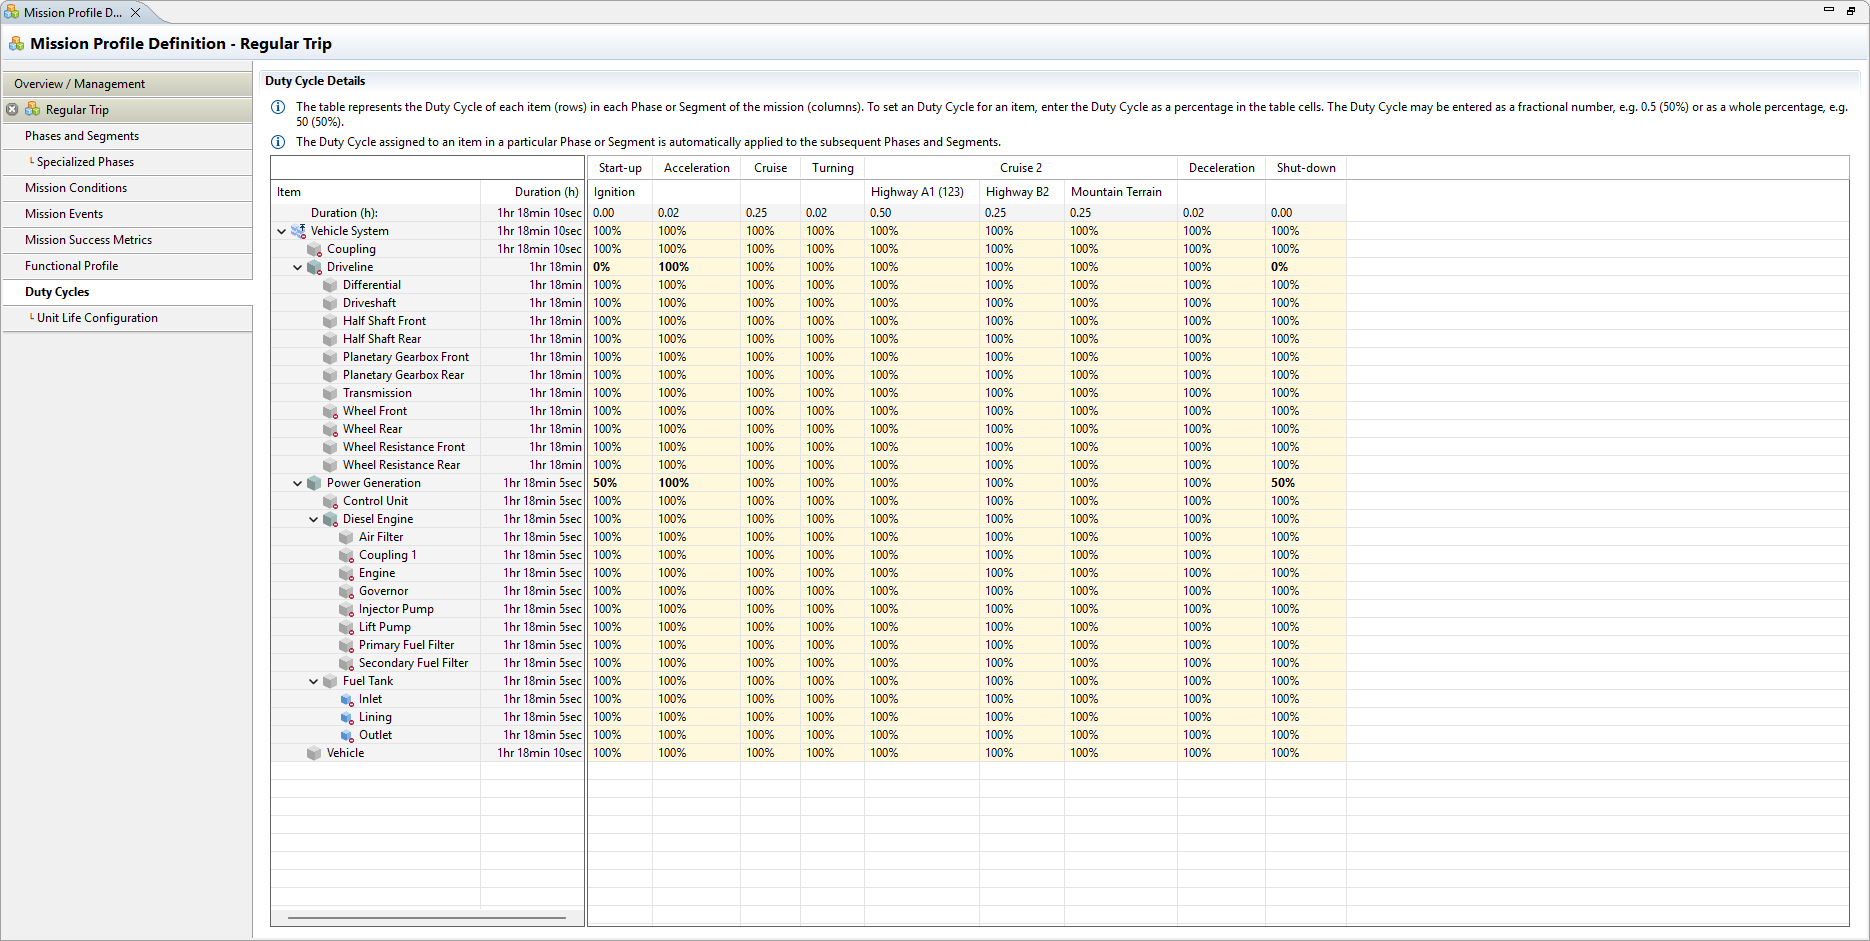Image resolution: width=1870 pixels, height=941 pixels.
Task: Open Specialized Phases page
Action: point(127,162)
